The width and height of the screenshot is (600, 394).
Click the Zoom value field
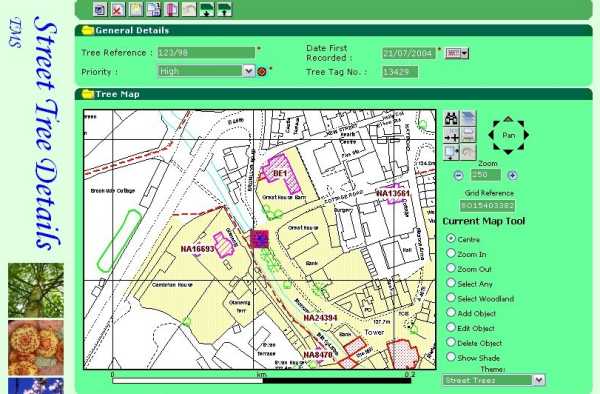click(486, 175)
